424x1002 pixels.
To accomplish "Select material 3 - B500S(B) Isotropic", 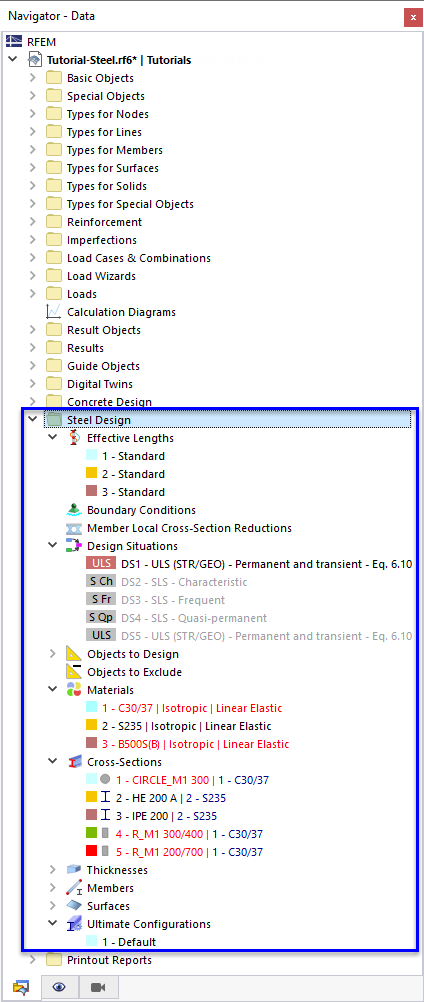I will [x=195, y=744].
